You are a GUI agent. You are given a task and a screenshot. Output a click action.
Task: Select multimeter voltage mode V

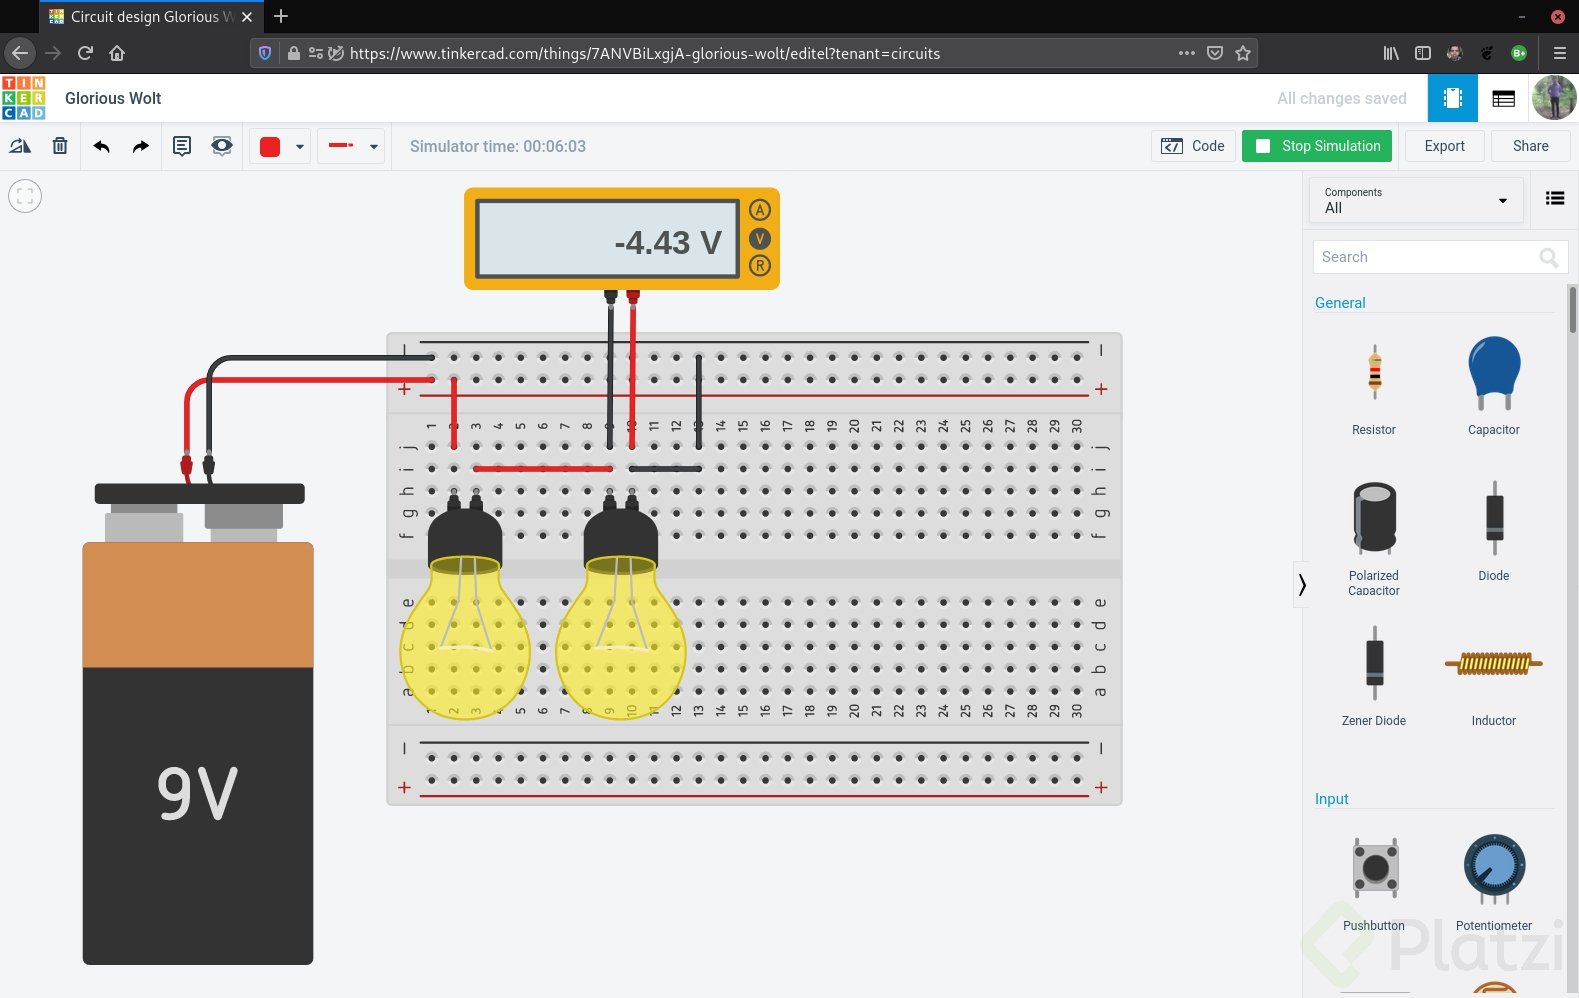760,238
